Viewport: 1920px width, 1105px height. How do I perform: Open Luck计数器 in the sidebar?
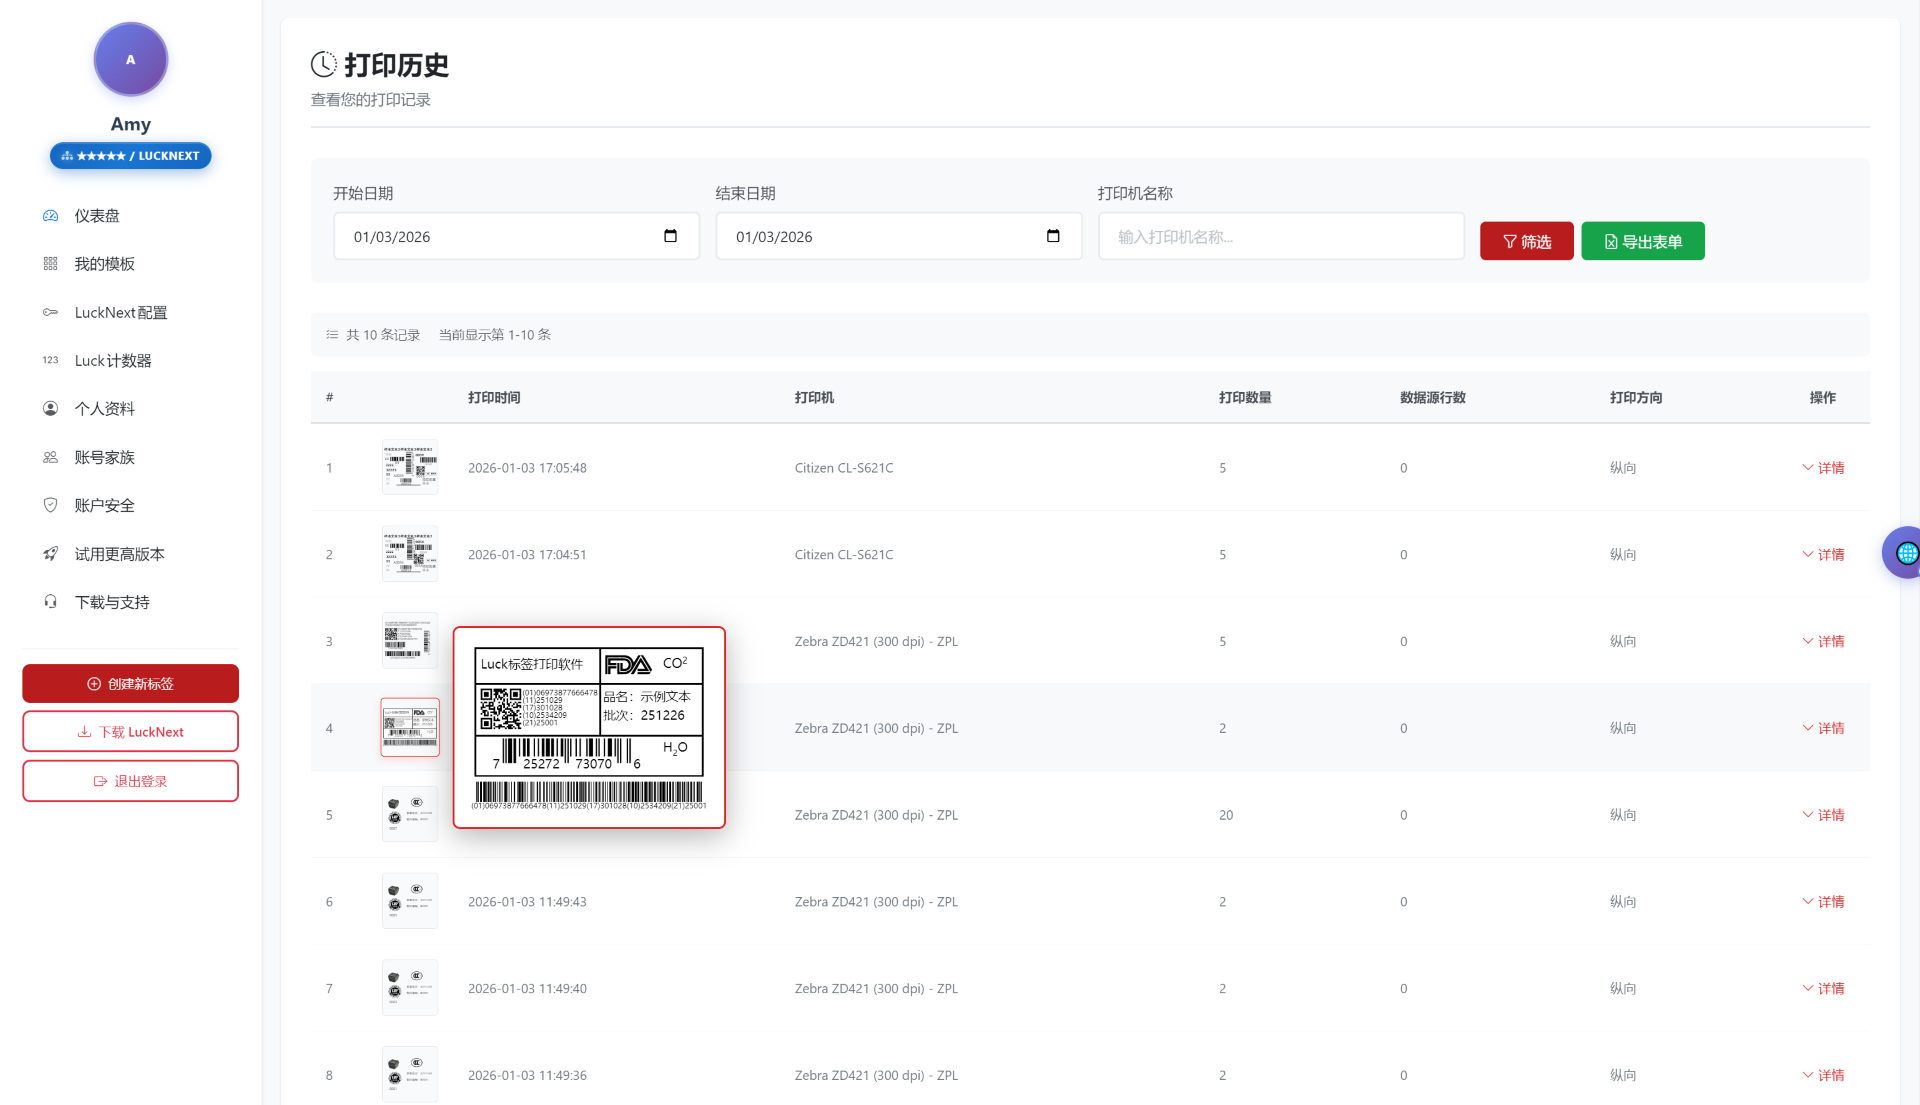(113, 361)
